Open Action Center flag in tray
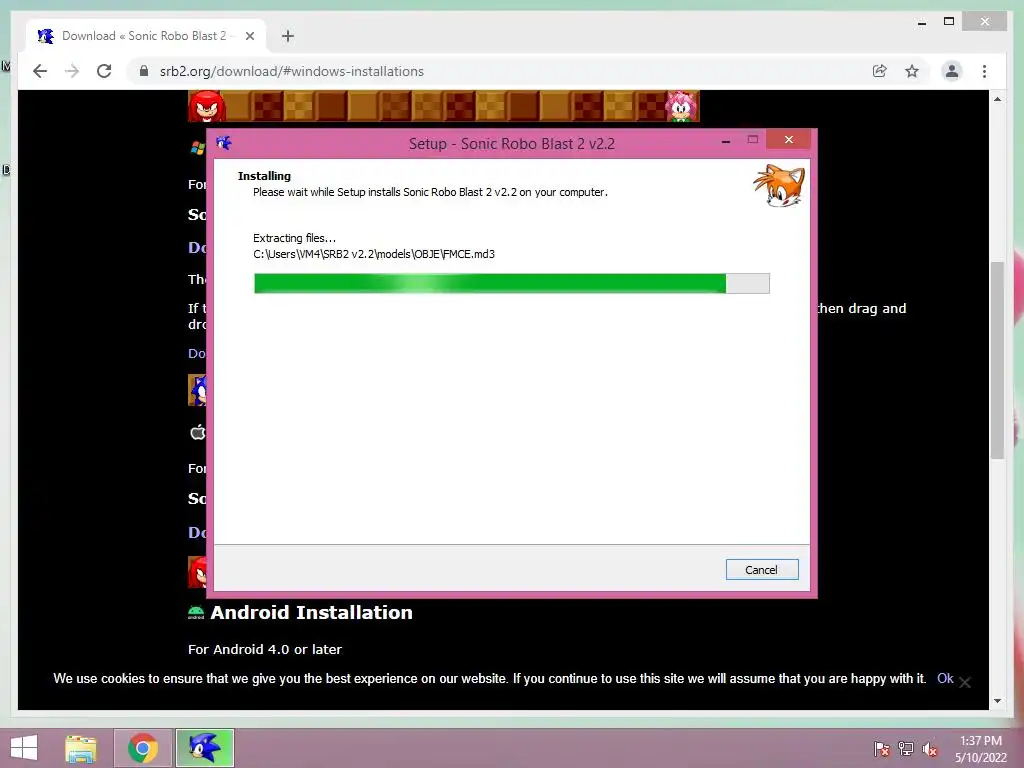The image size is (1024, 768). coord(881,748)
